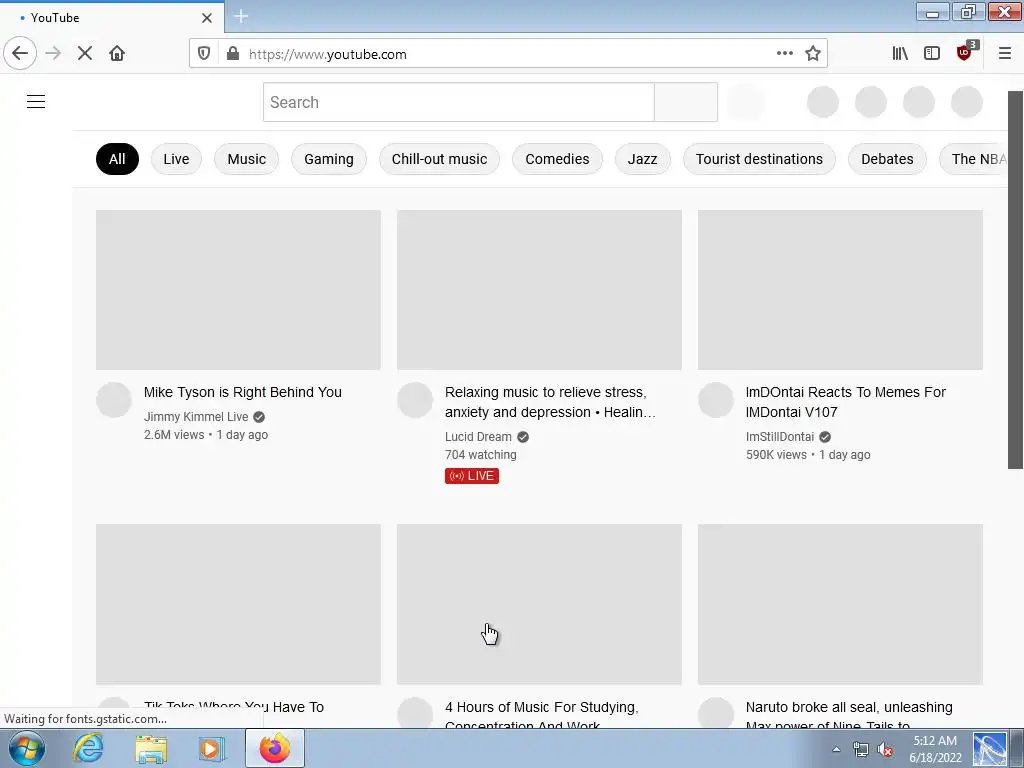Open the Relaxing music to relieve stress video
1024x768 pixels.
click(x=550, y=402)
